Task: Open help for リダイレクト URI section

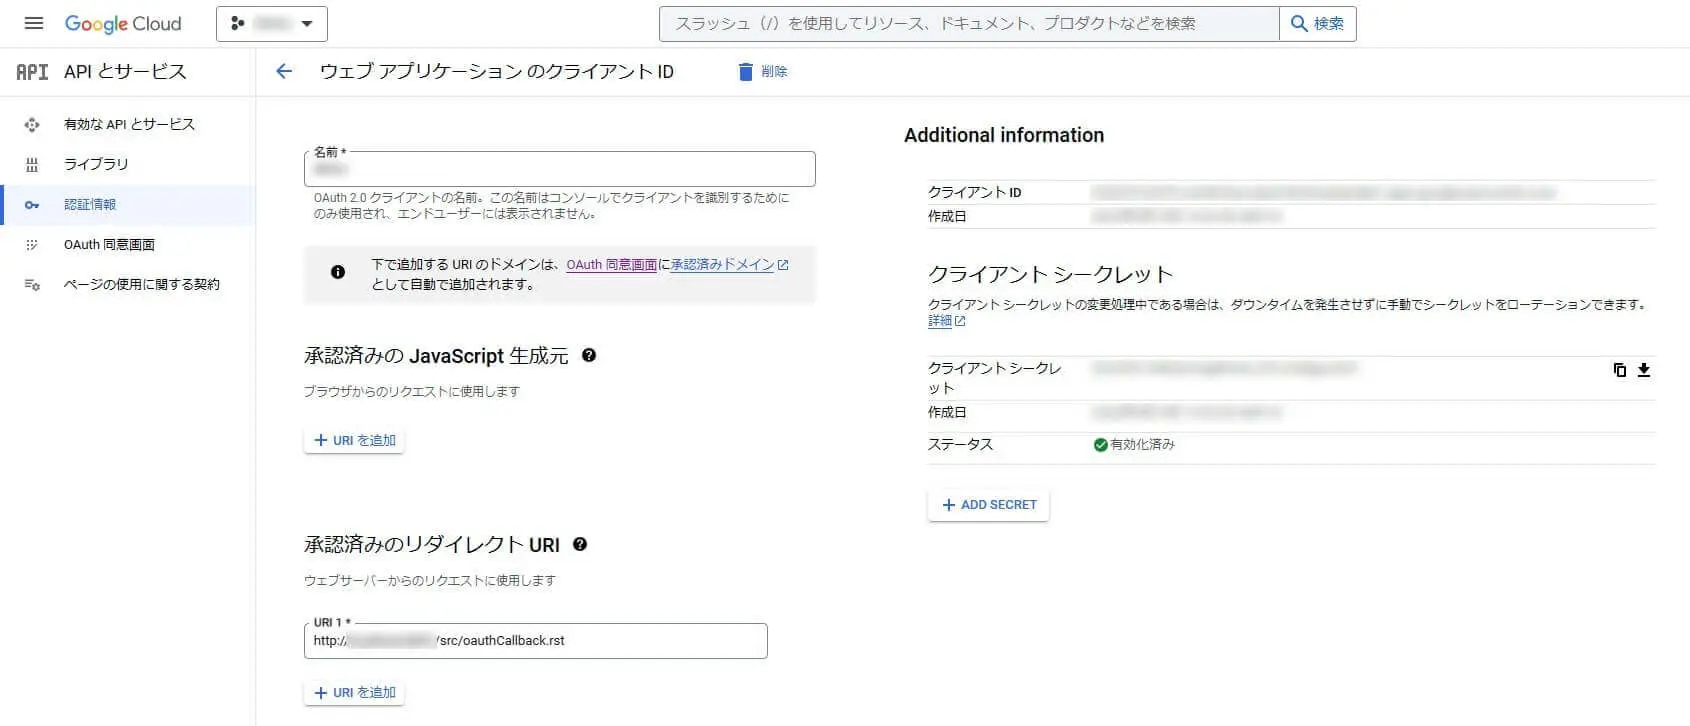Action: tap(580, 544)
